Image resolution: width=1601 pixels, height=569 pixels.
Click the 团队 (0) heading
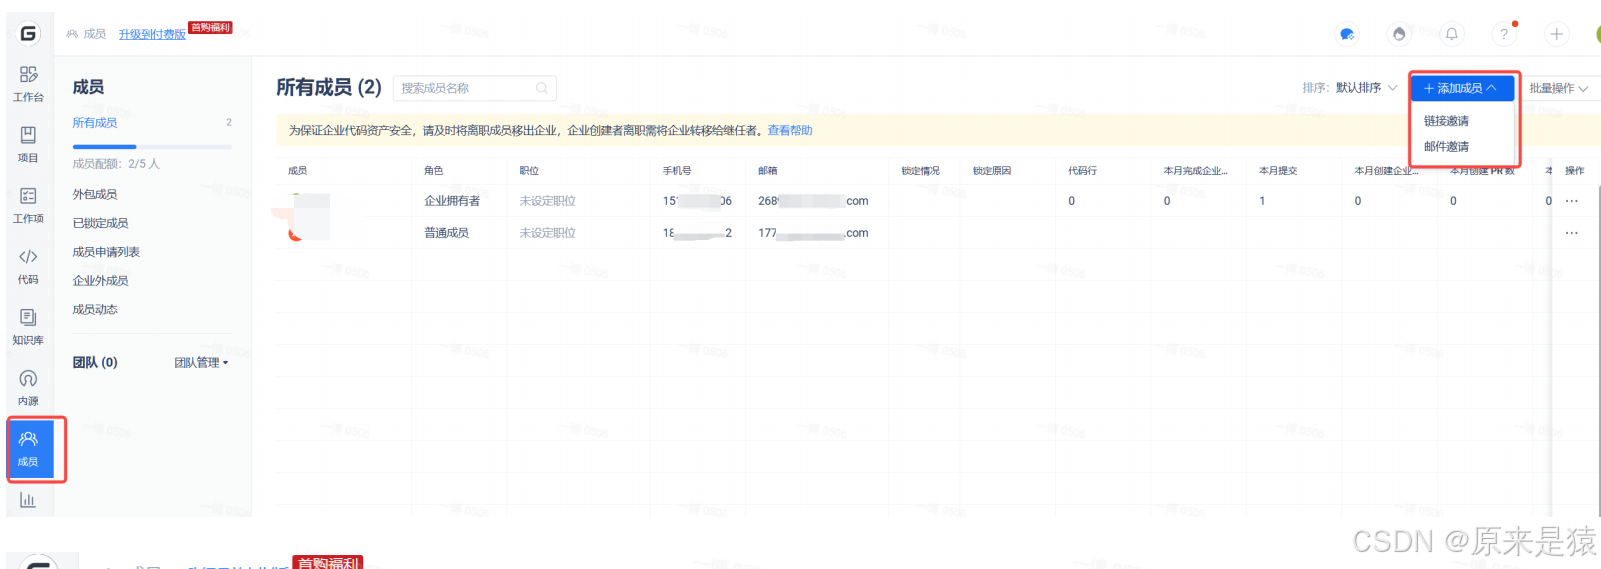pyautogui.click(x=95, y=363)
